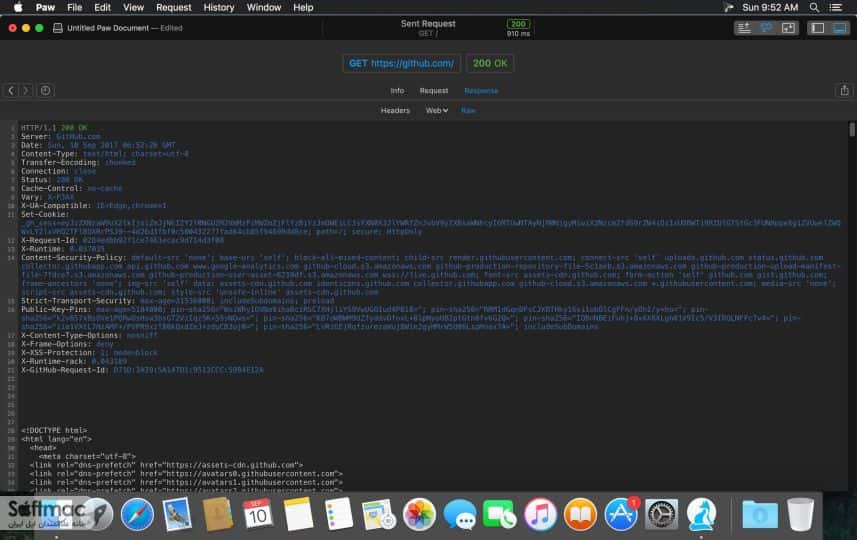Open Photos from the dock
857x540 pixels.
click(419, 514)
